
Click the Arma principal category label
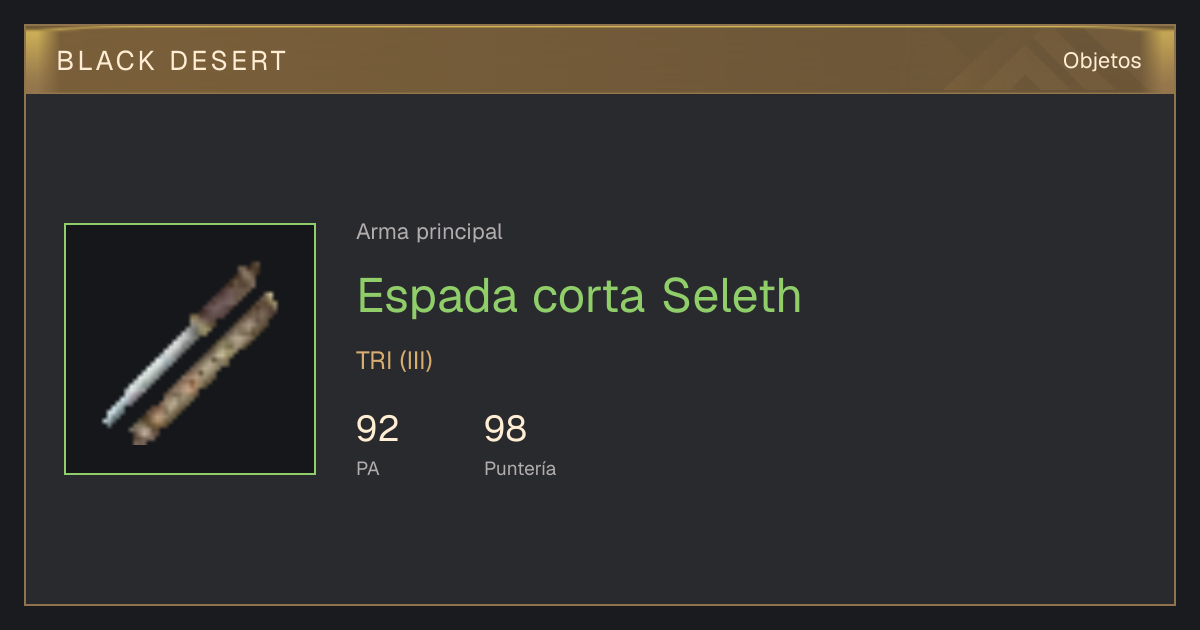point(429,232)
